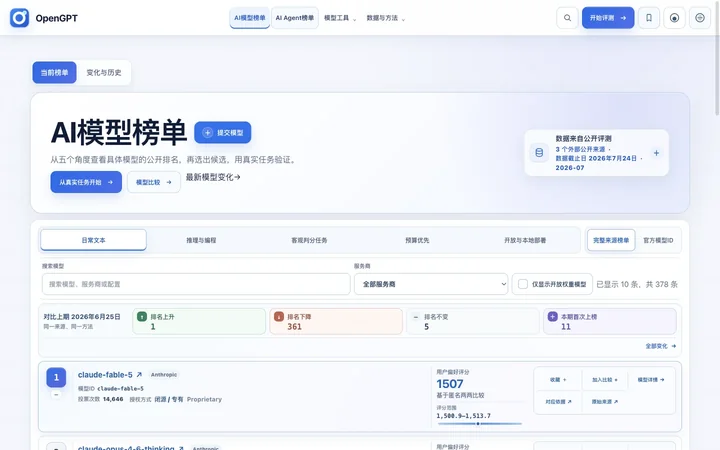Open 原始来源 link for claude-fable-5
Image resolution: width=720 pixels, height=450 pixels.
pos(605,402)
